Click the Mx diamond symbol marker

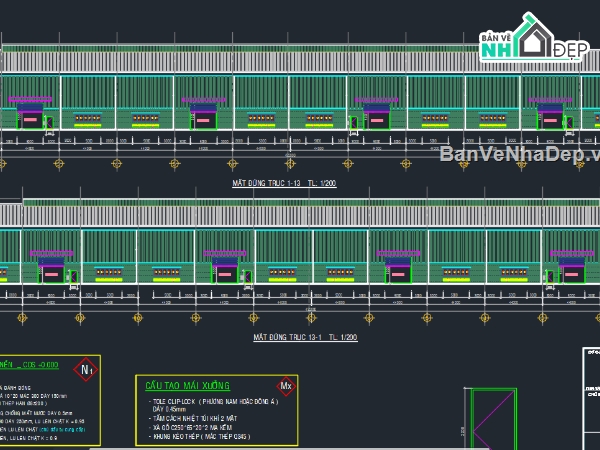click(285, 385)
